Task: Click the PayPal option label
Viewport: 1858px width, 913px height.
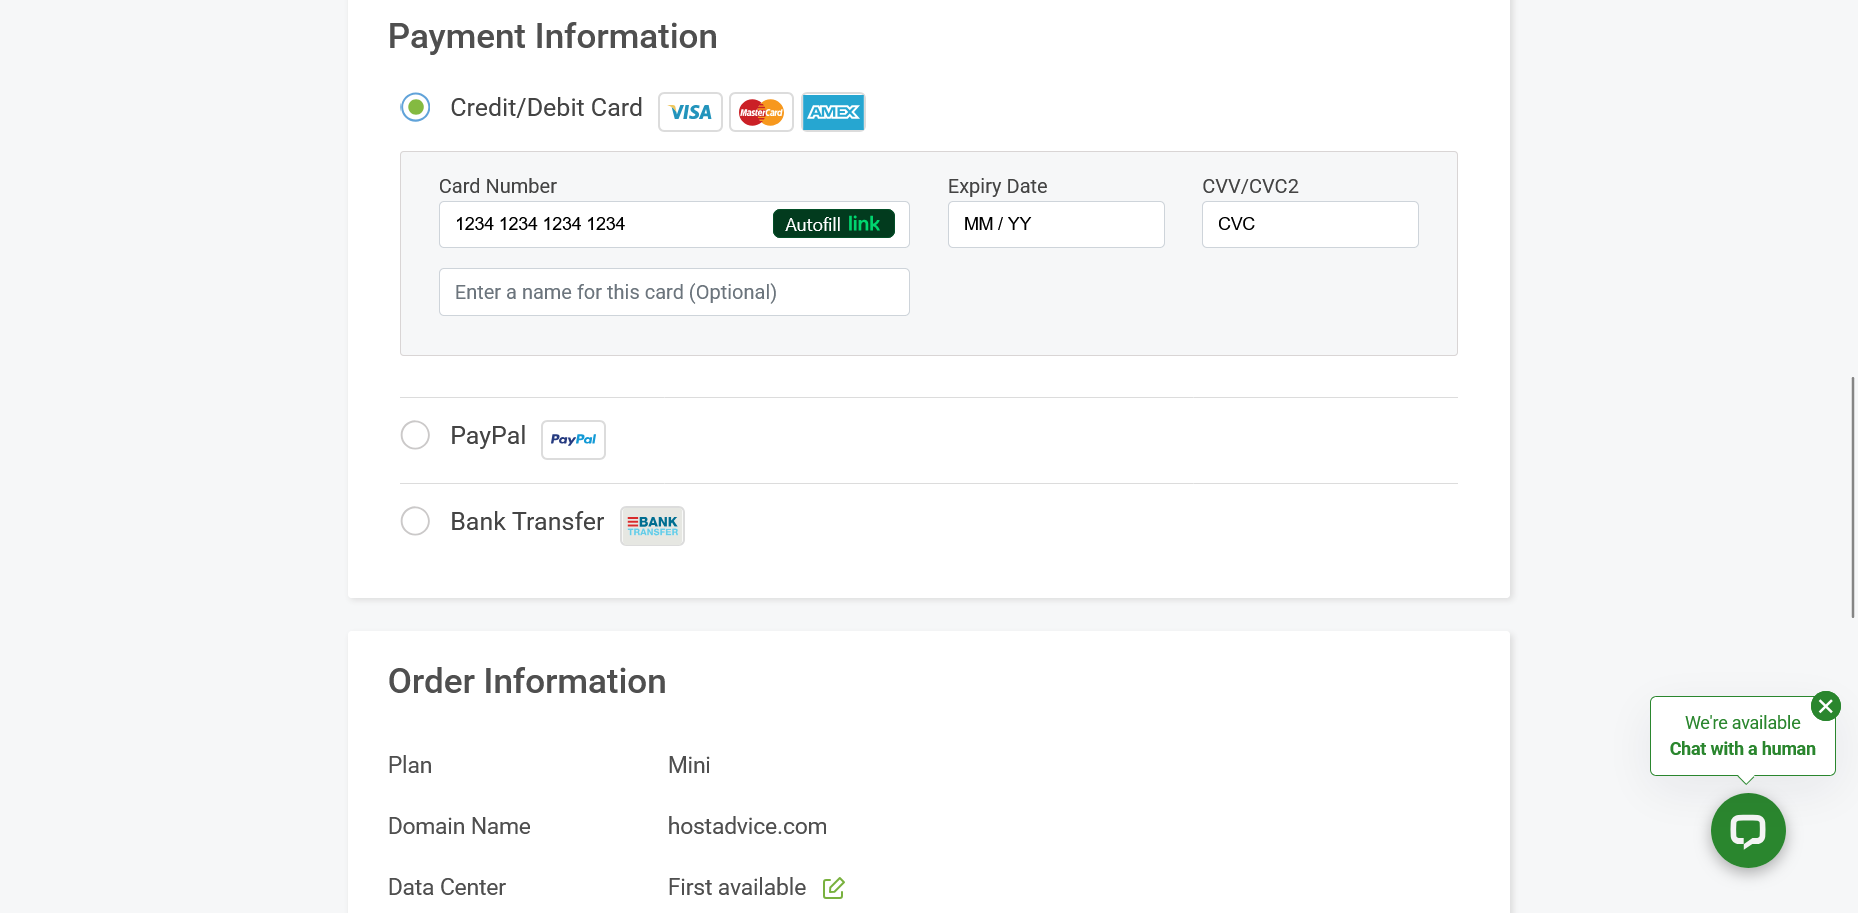Action: pyautogui.click(x=488, y=435)
